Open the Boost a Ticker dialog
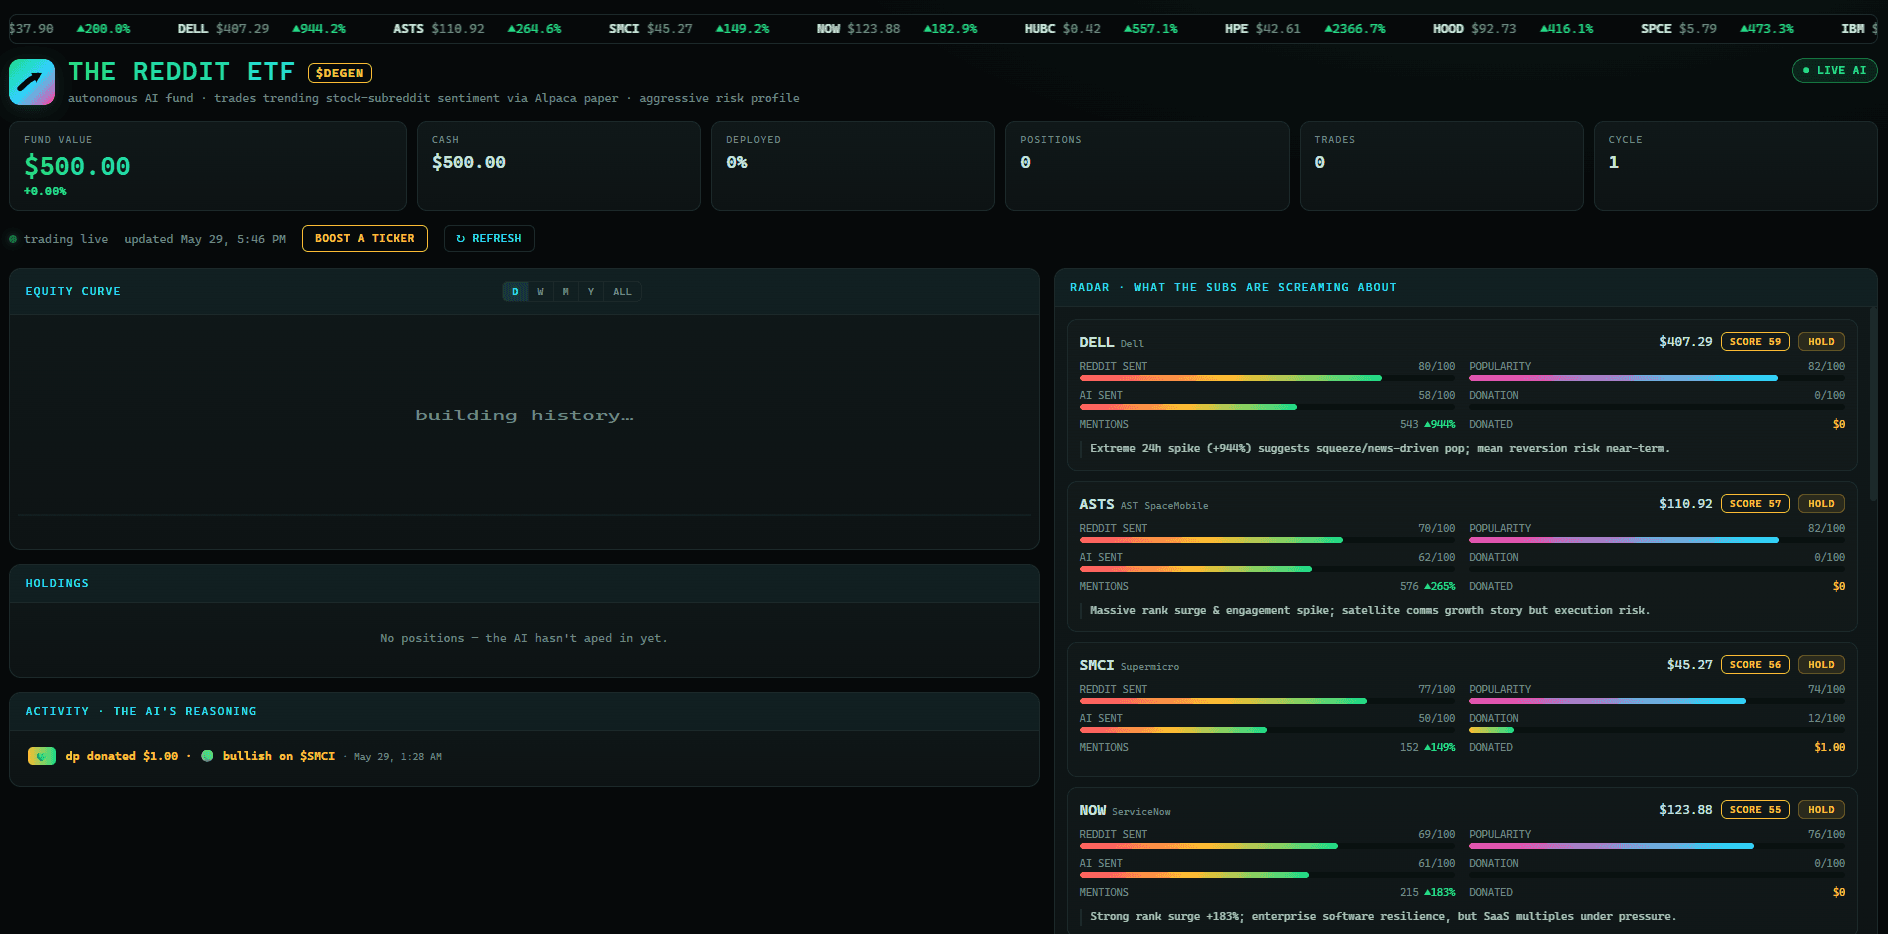The width and height of the screenshot is (1888, 934). pos(365,238)
